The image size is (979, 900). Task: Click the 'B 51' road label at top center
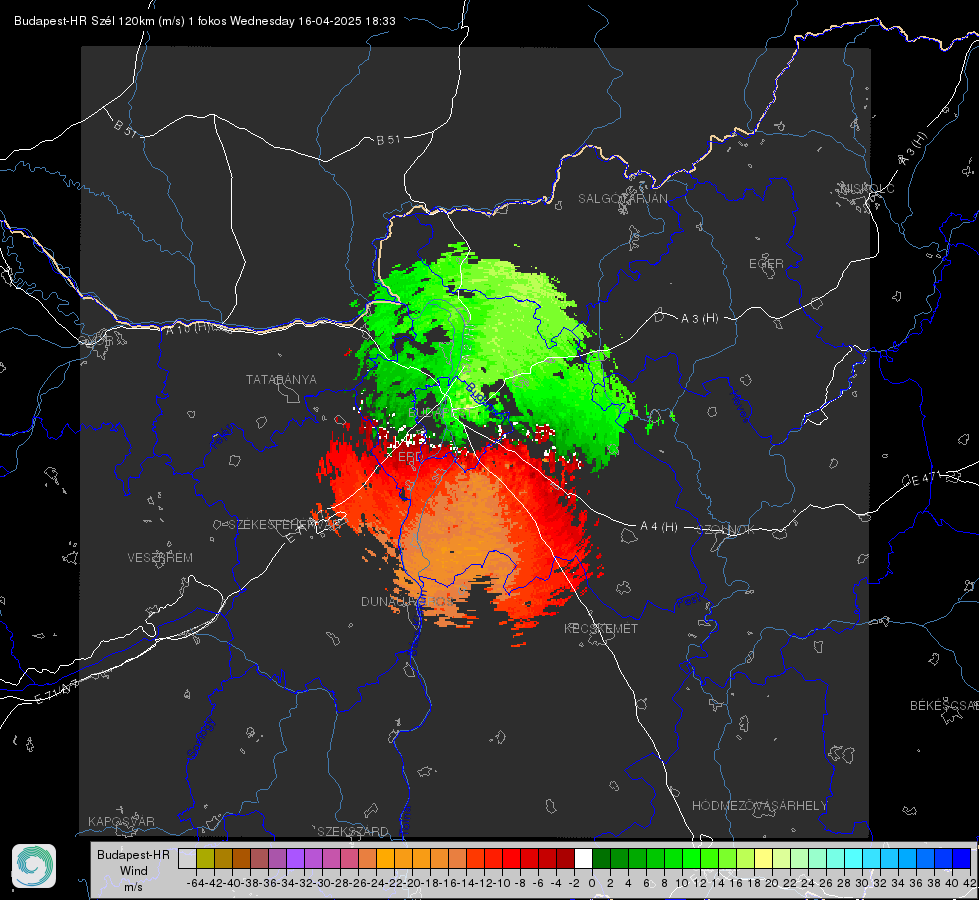[388, 140]
